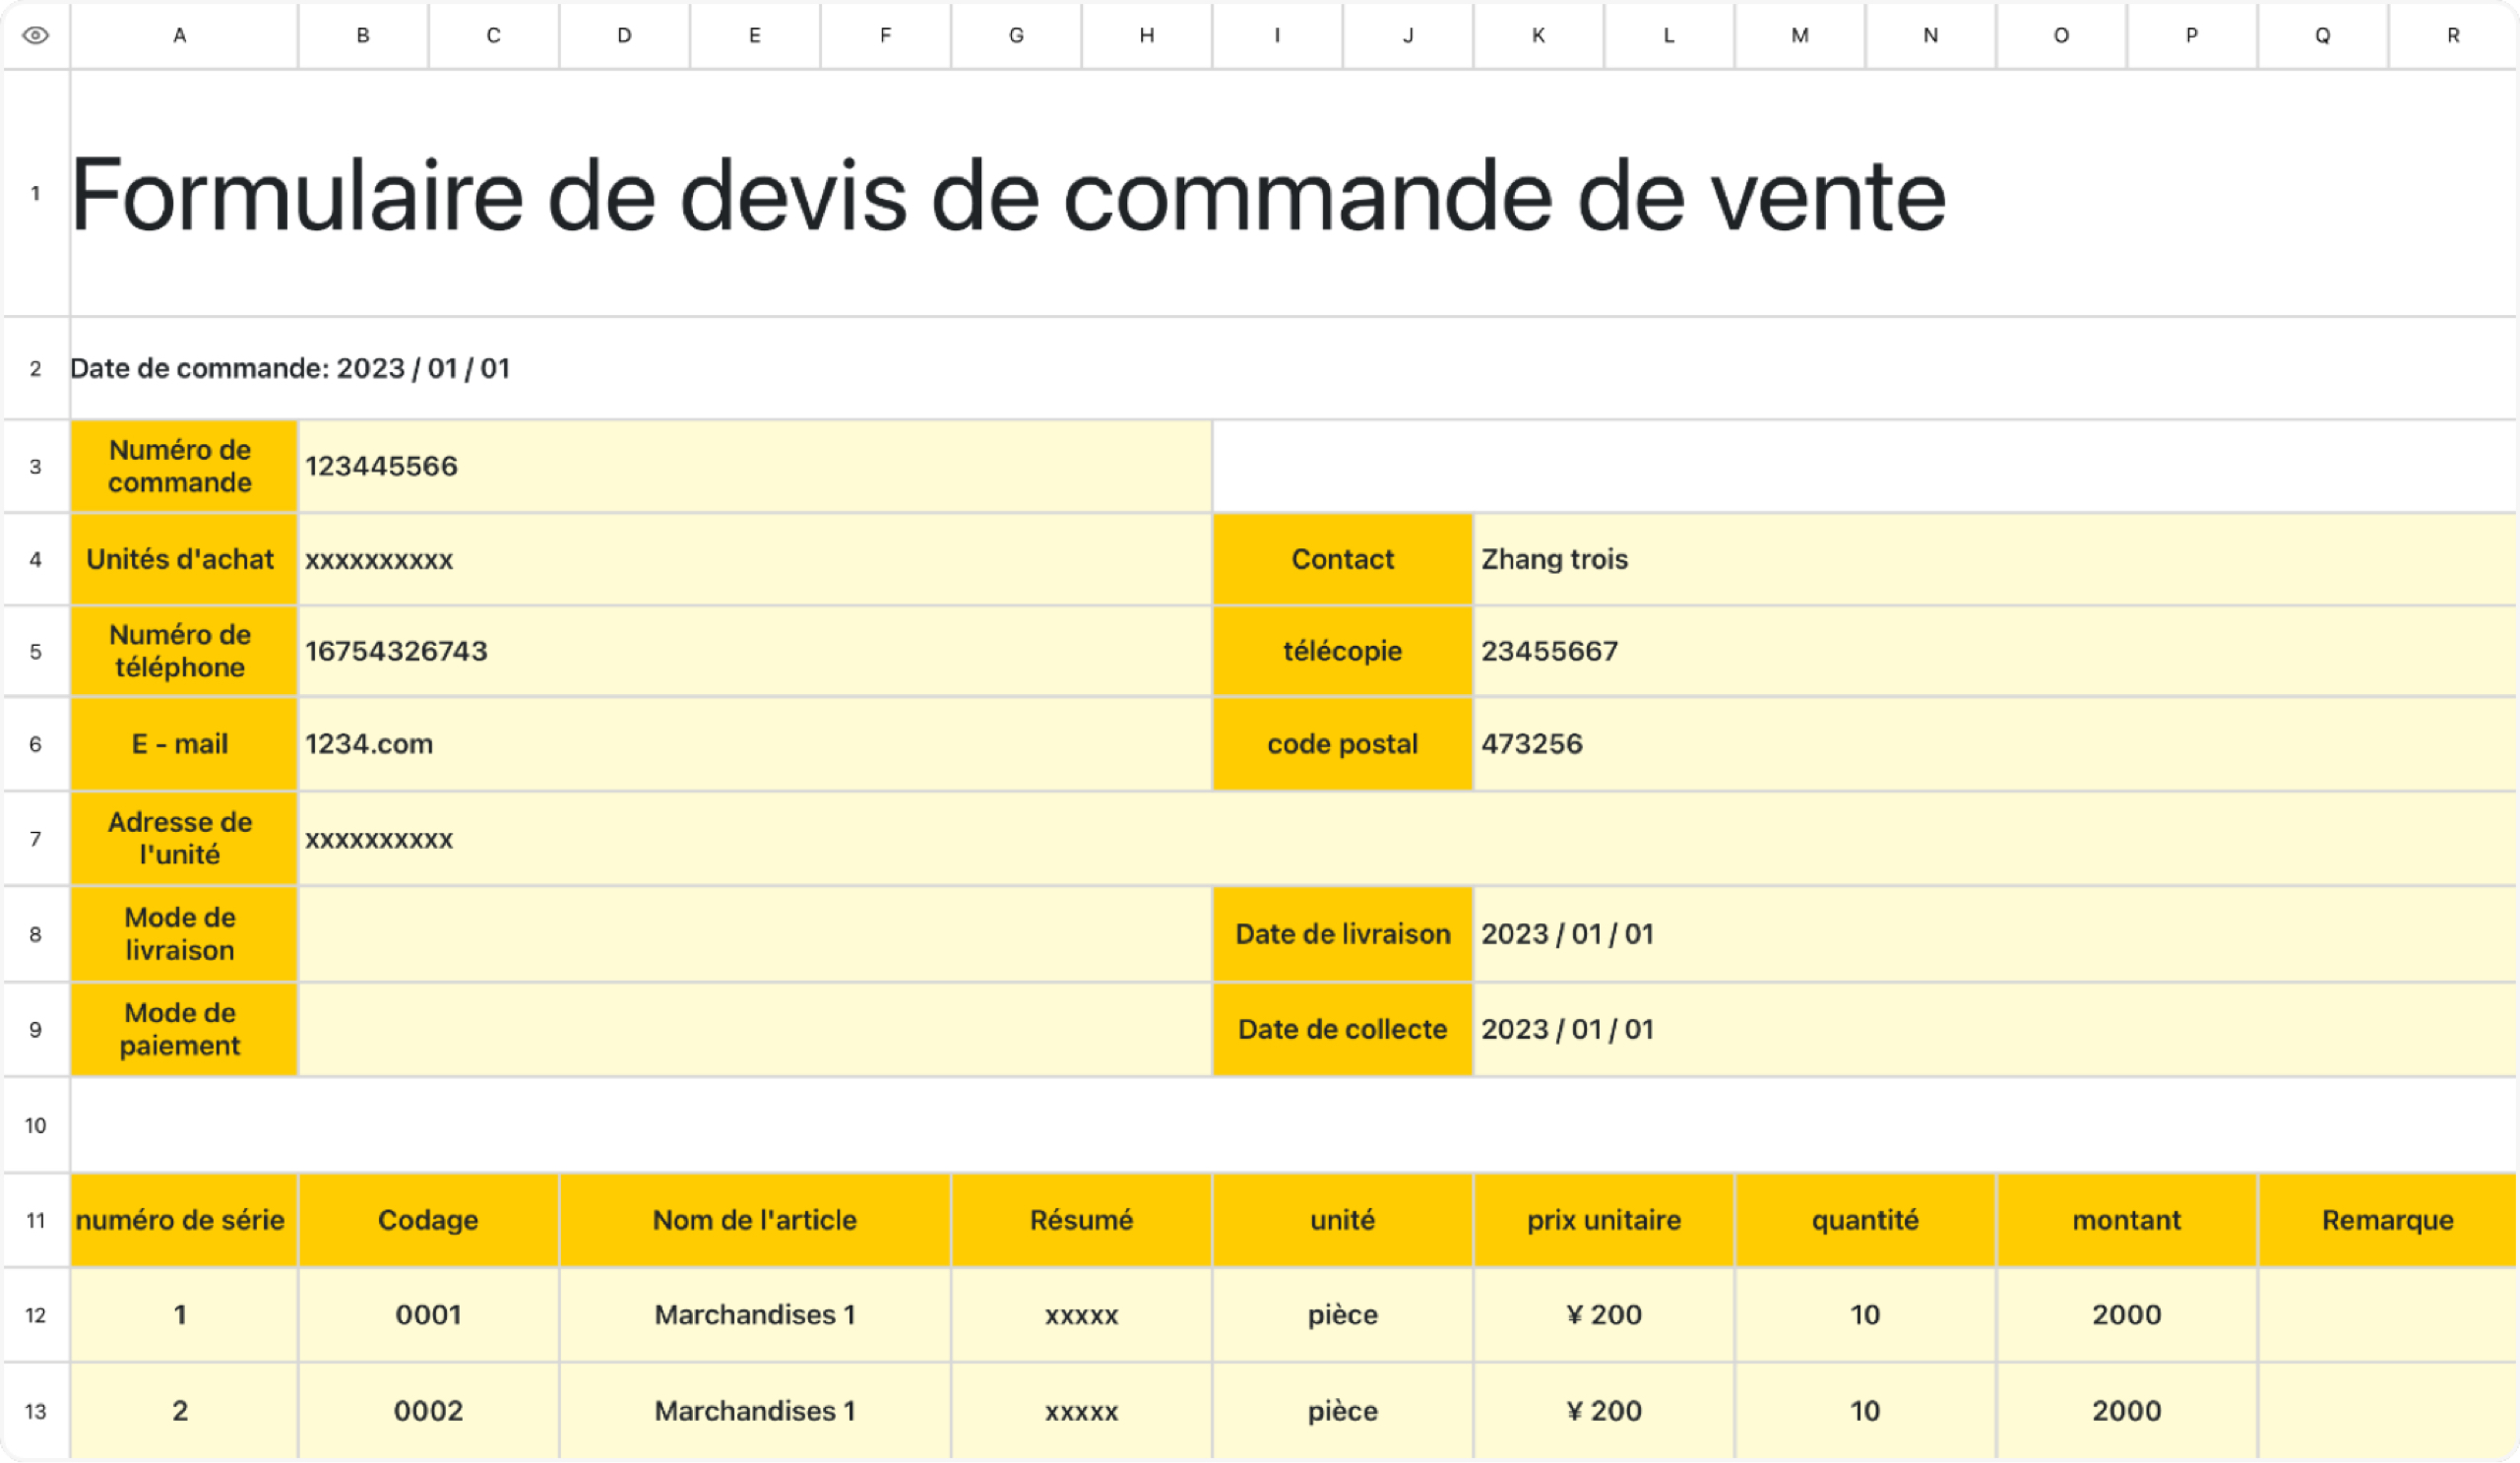Viewport: 2520px width, 1463px height.
Task: Click the 'numéro de série' column header
Action: tap(184, 1220)
